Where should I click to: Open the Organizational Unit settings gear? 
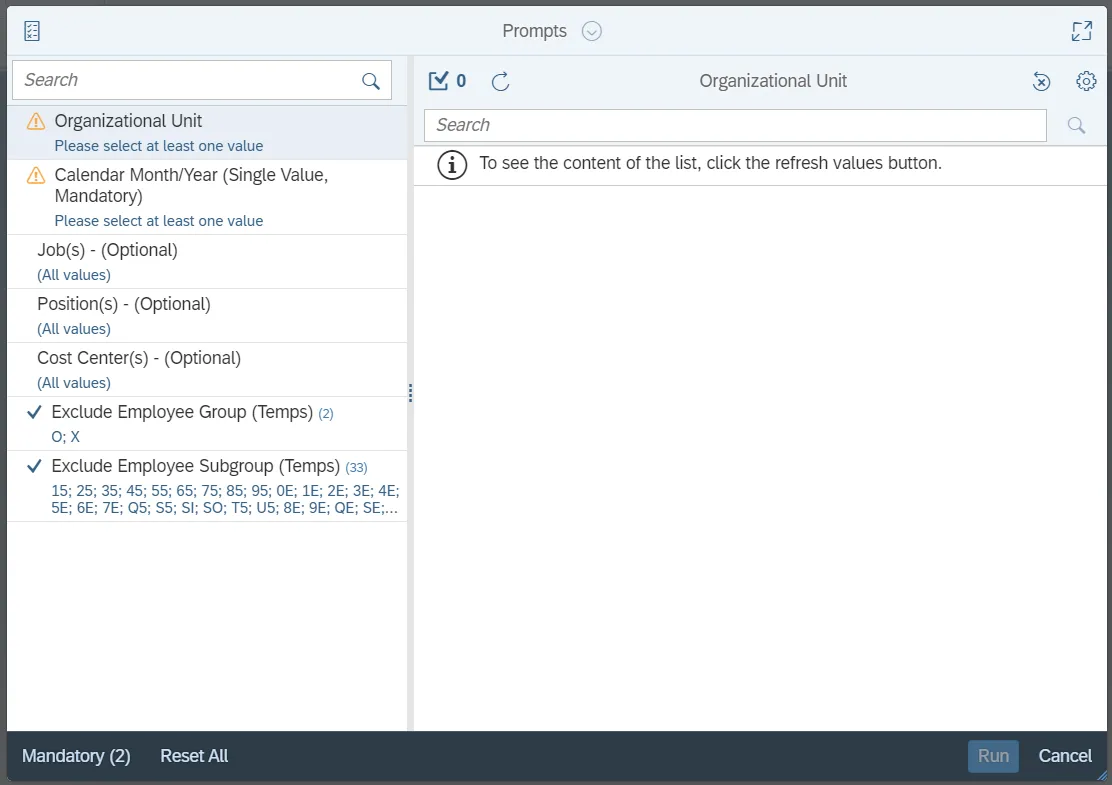point(1086,81)
